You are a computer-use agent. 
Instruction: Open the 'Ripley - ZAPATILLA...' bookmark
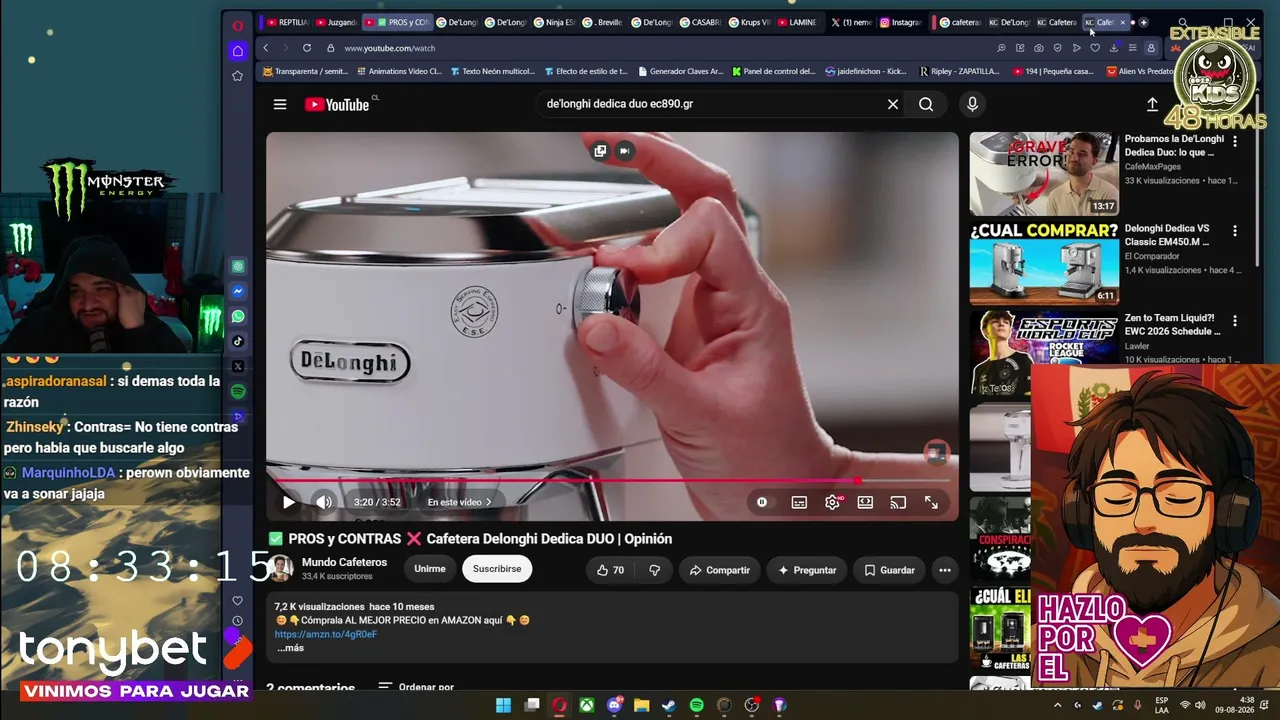point(959,72)
